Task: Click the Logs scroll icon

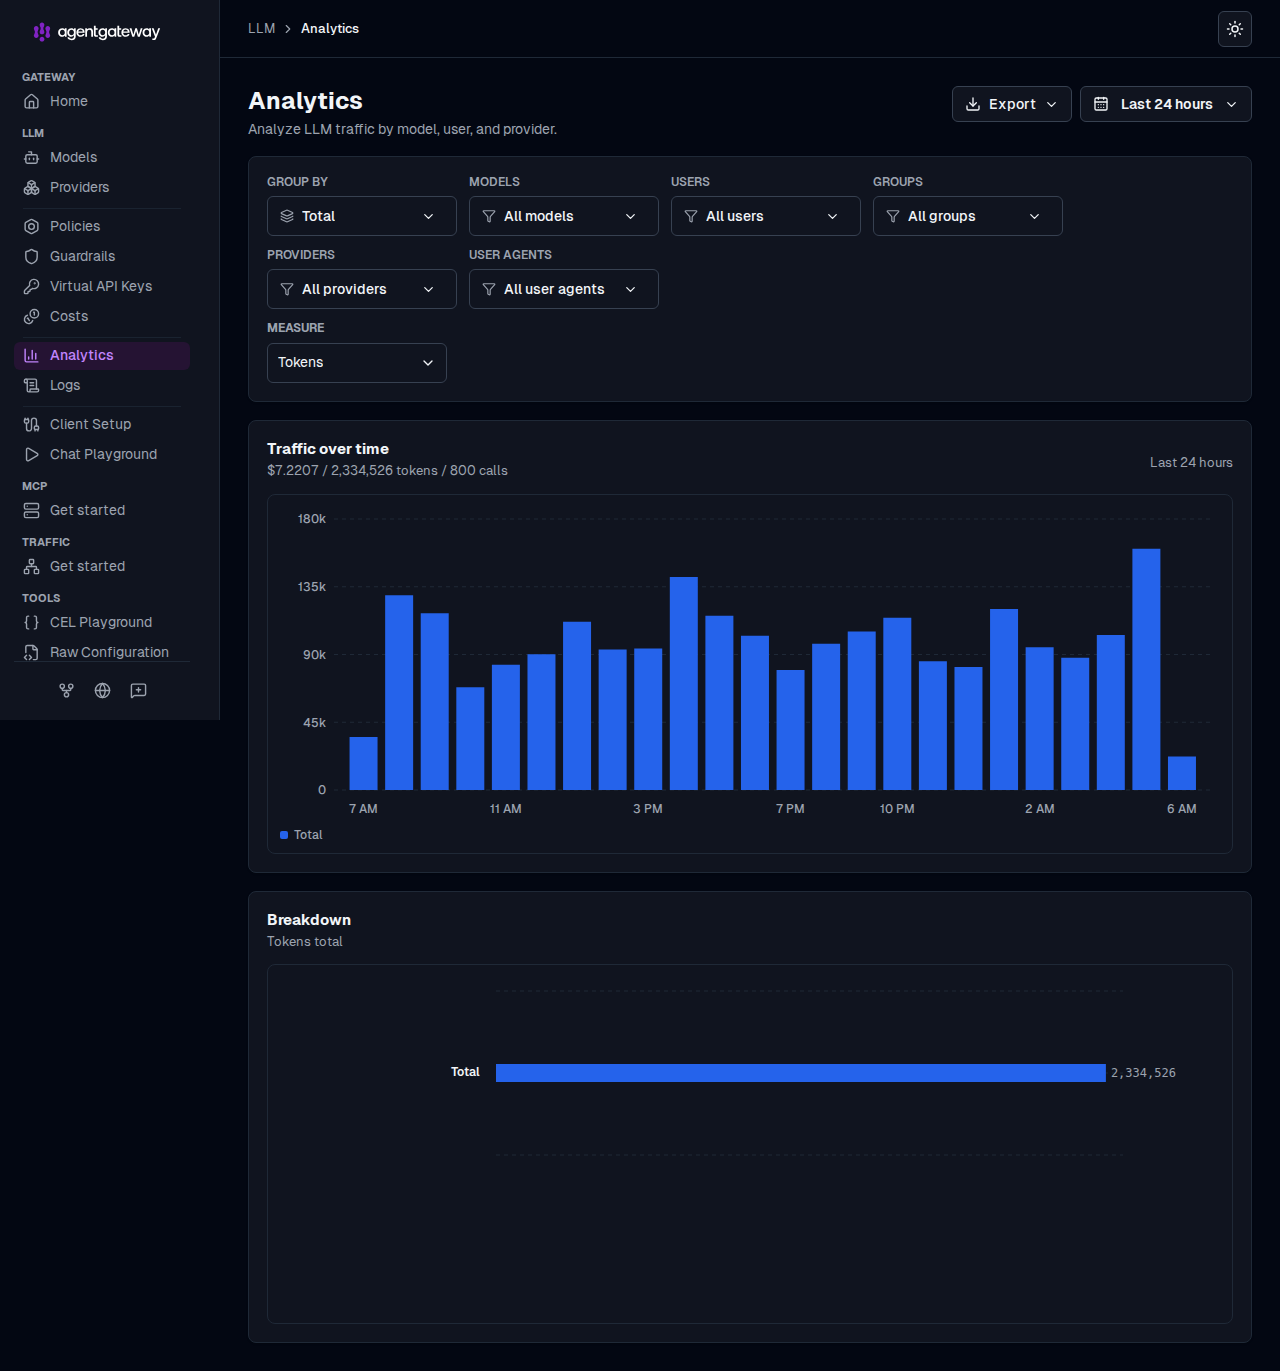Action: click(x=31, y=385)
